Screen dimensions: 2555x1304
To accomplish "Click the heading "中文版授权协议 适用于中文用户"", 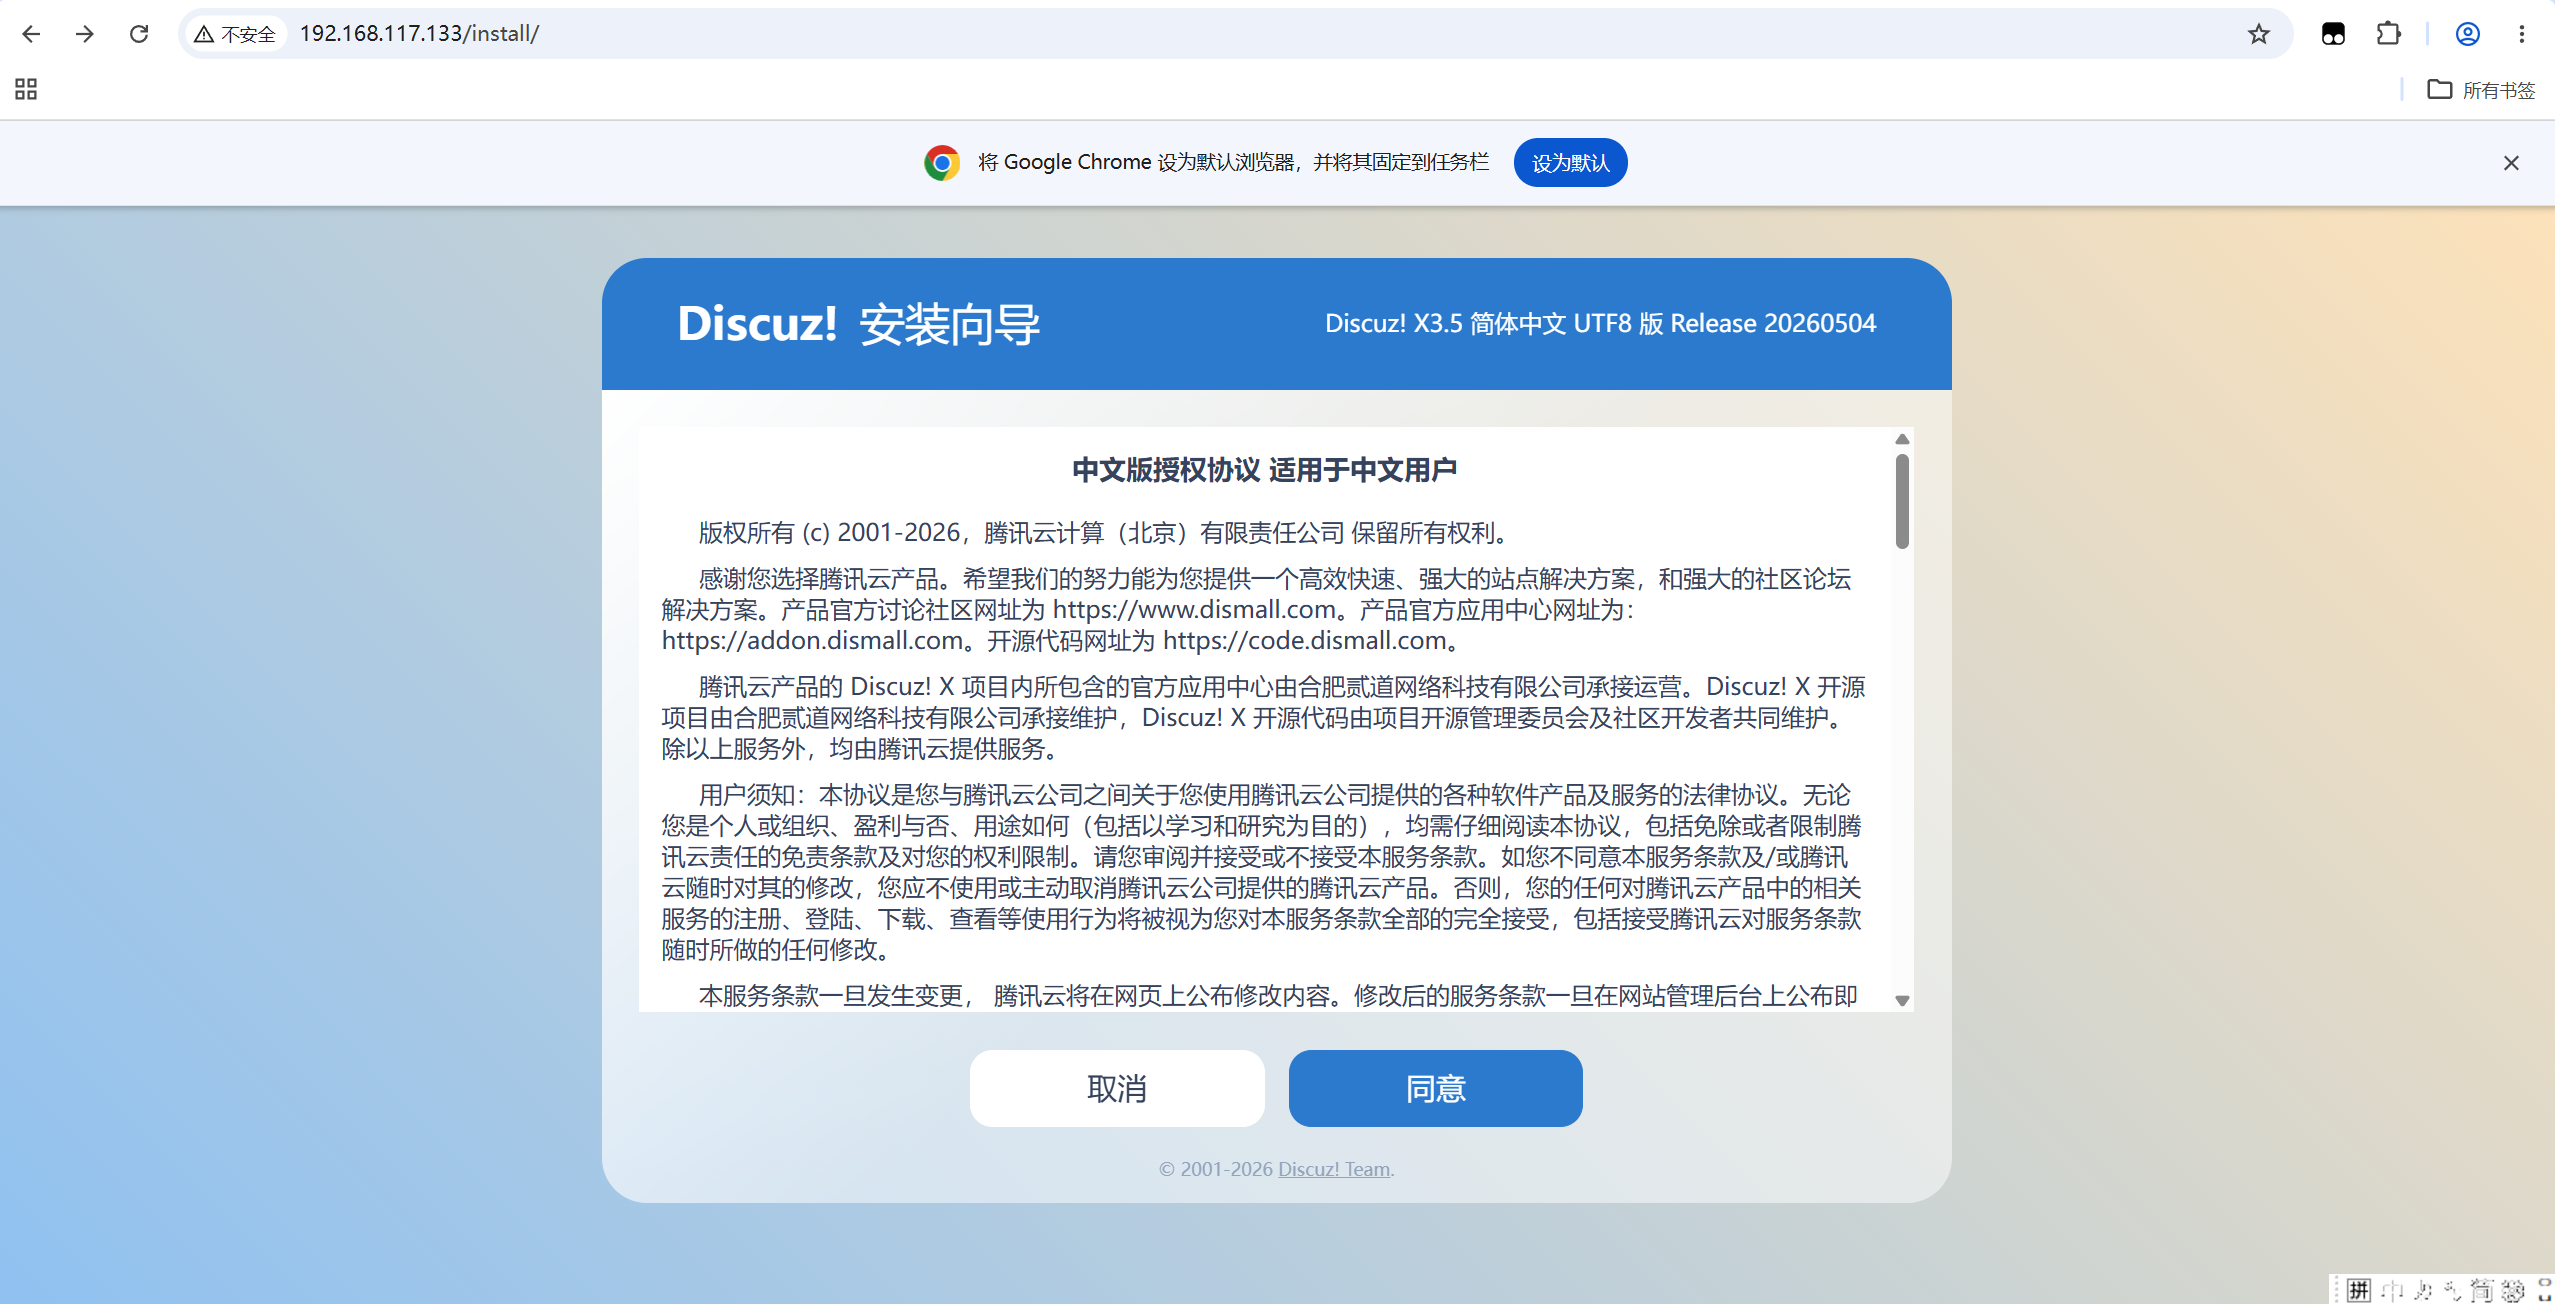I will coord(1264,470).
